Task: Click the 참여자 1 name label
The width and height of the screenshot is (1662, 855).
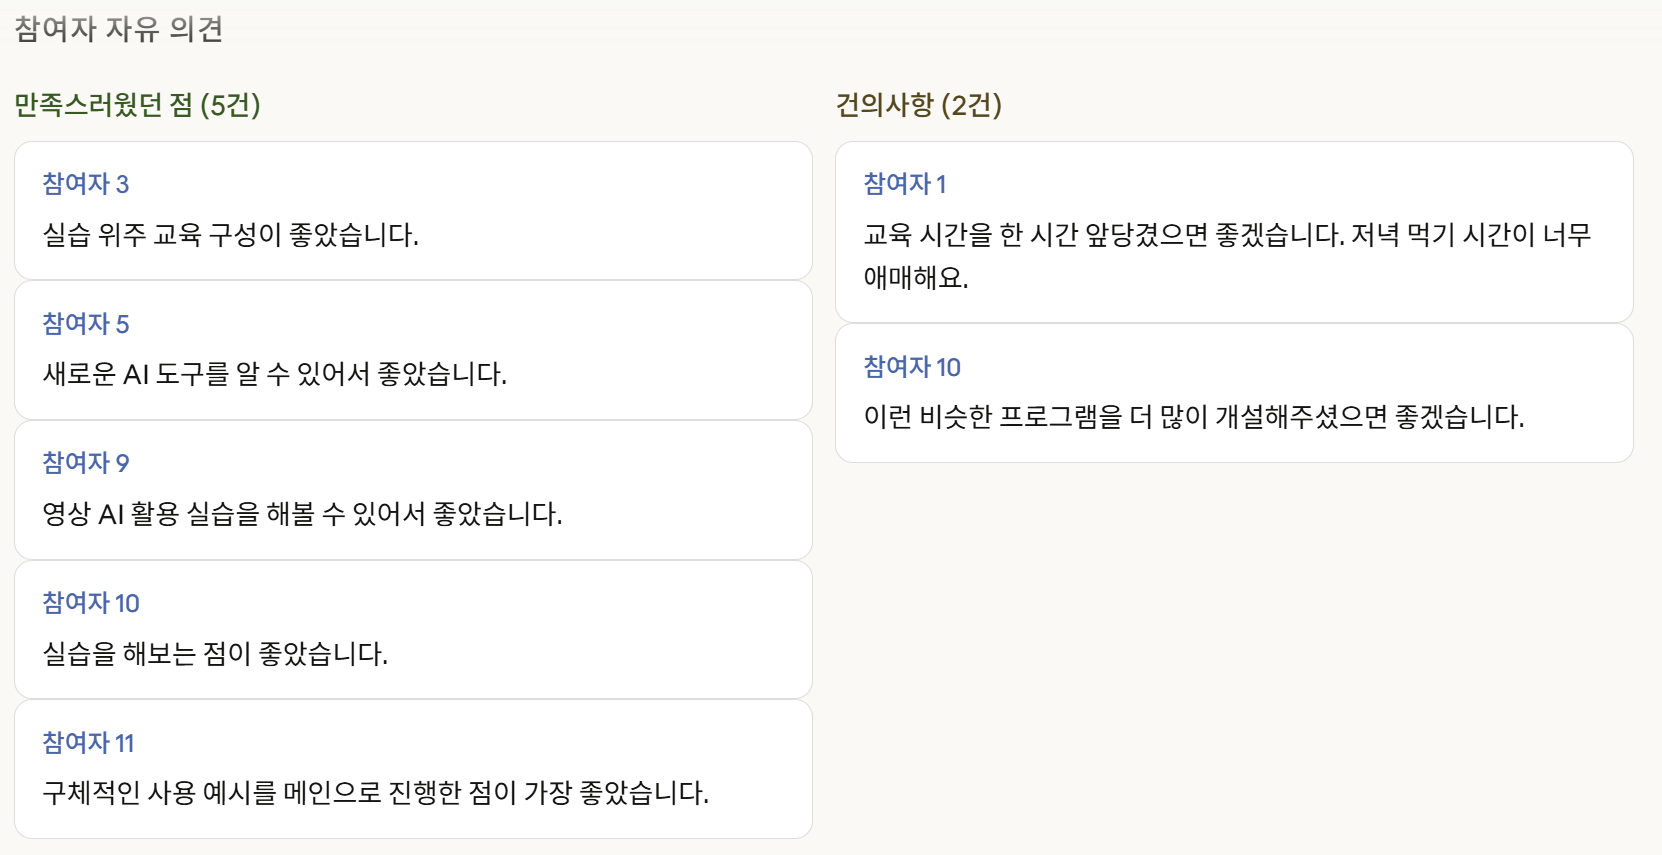Action: pyautogui.click(x=905, y=184)
